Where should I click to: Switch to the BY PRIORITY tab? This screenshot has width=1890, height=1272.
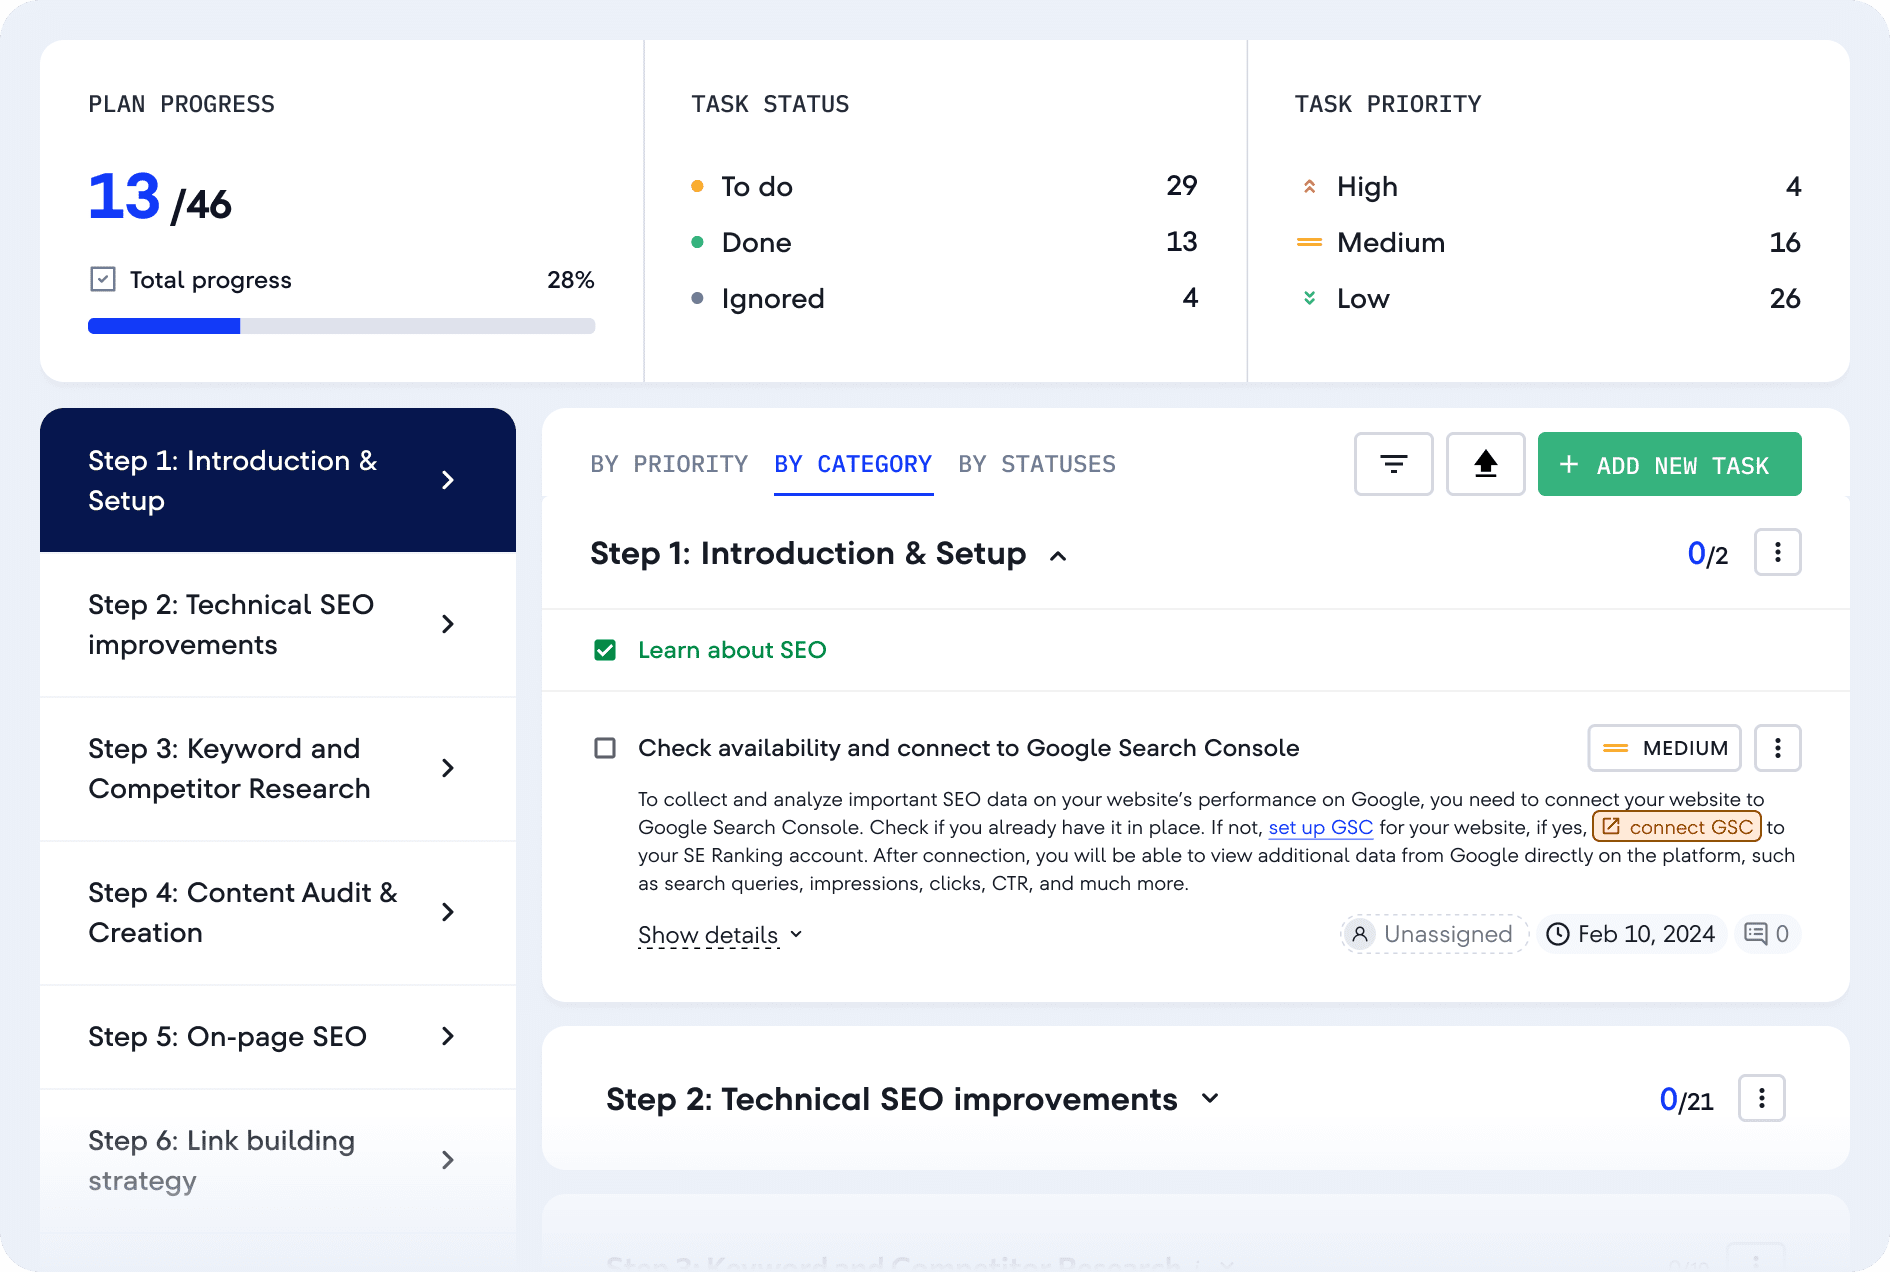(x=669, y=464)
